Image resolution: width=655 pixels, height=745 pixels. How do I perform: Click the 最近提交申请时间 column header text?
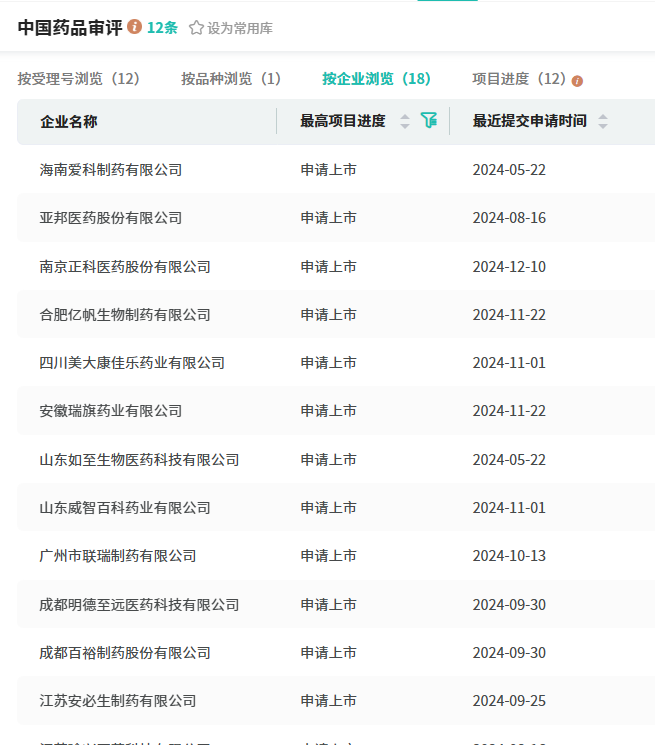click(x=530, y=121)
